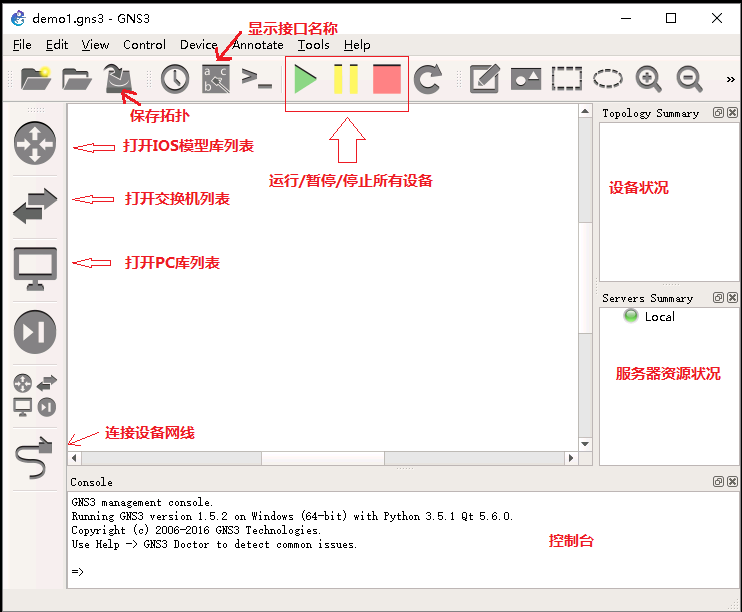This screenshot has width=742, height=612.
Task: Open the Control menu
Action: click(144, 45)
